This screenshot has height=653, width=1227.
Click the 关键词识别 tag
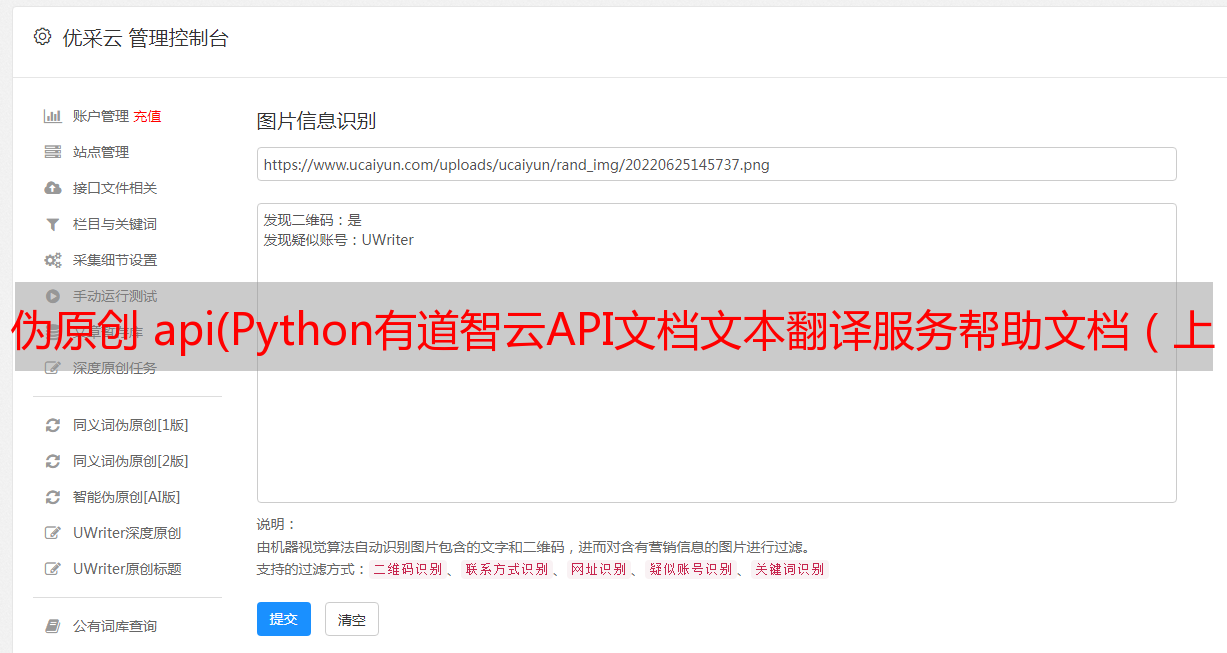pyautogui.click(x=789, y=569)
